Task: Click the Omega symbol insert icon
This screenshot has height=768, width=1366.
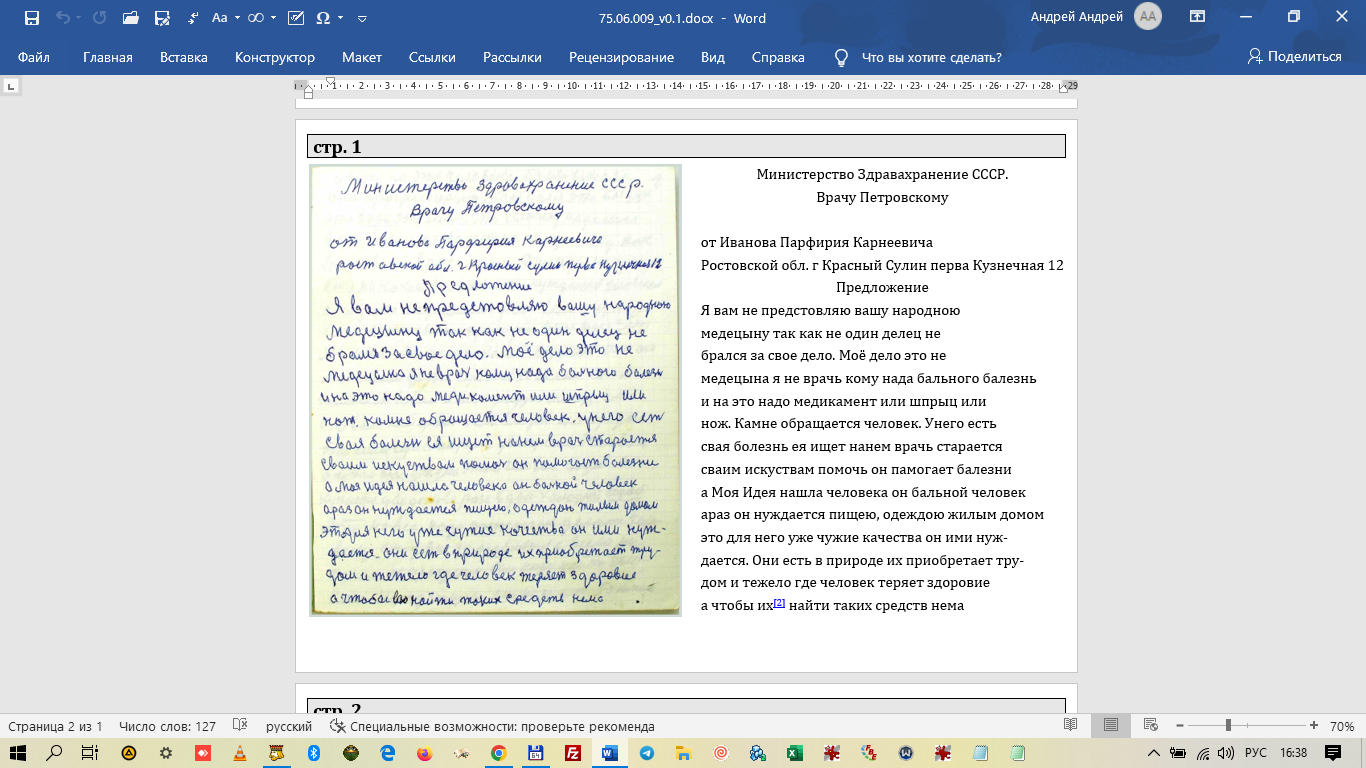Action: click(x=323, y=18)
